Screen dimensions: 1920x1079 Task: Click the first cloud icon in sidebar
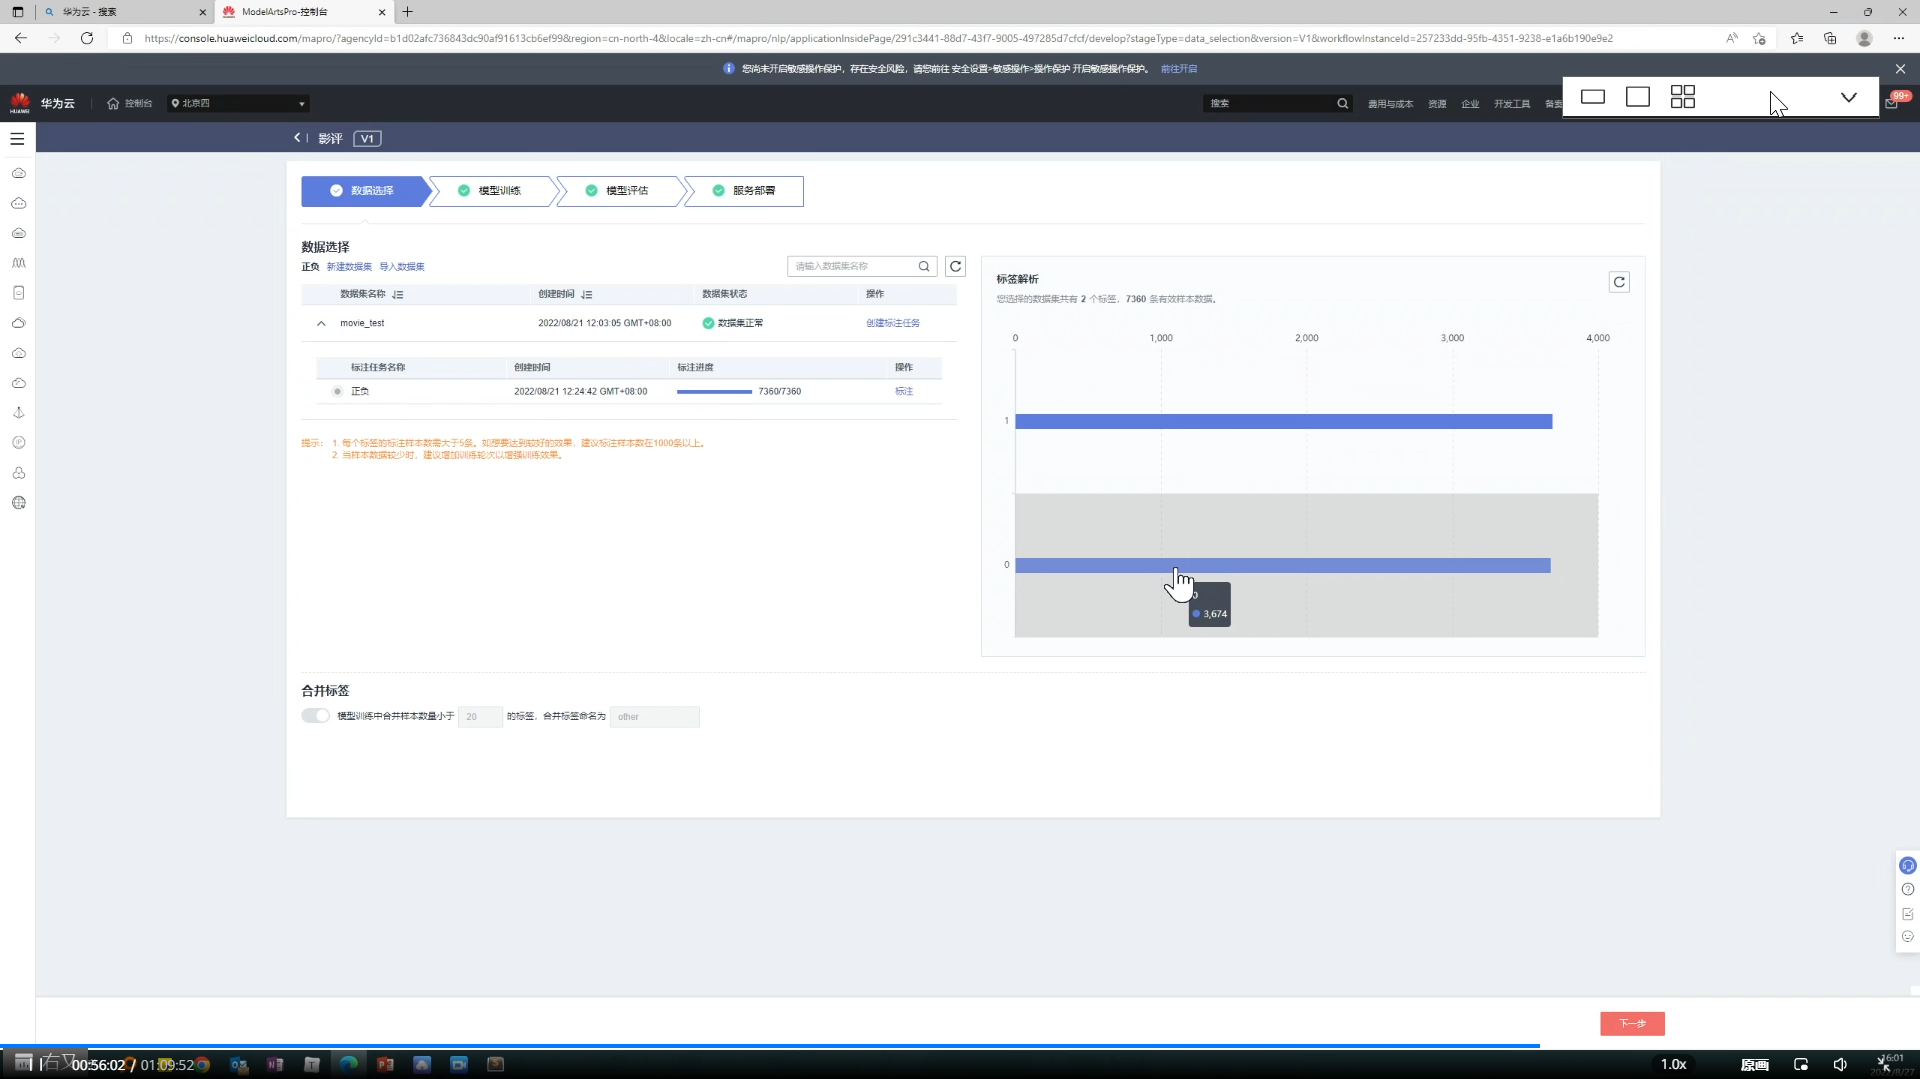[x=18, y=173]
